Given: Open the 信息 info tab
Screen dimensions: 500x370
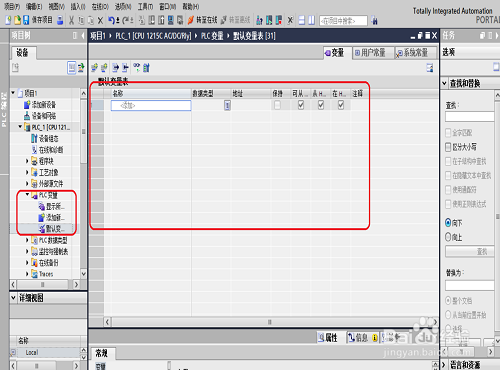Looking at the screenshot, I should (362, 338).
